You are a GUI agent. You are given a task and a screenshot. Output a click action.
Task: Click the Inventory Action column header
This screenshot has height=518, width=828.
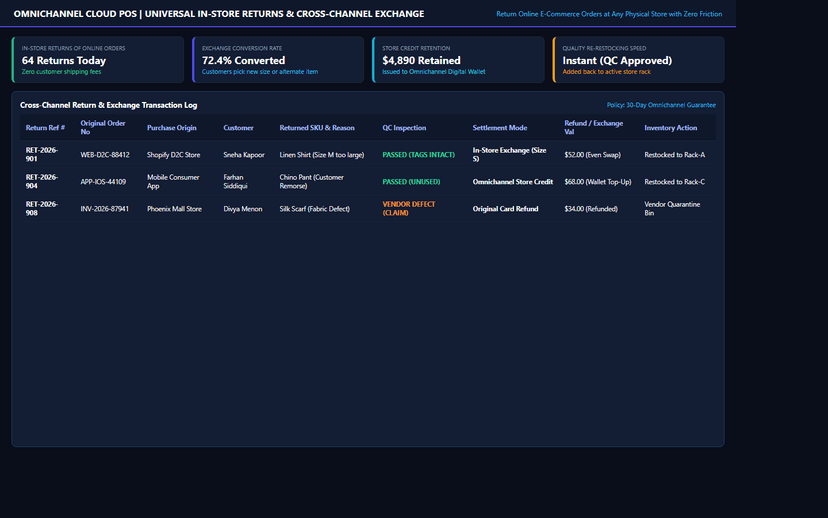pyautogui.click(x=671, y=128)
